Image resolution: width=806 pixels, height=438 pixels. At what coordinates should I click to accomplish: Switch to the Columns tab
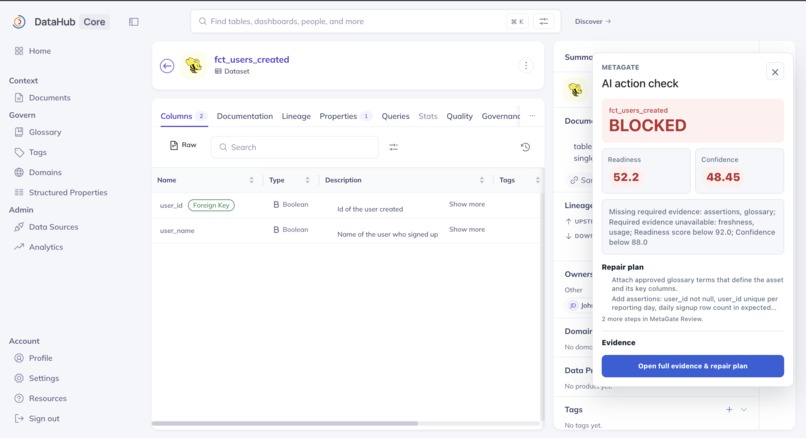coord(184,116)
